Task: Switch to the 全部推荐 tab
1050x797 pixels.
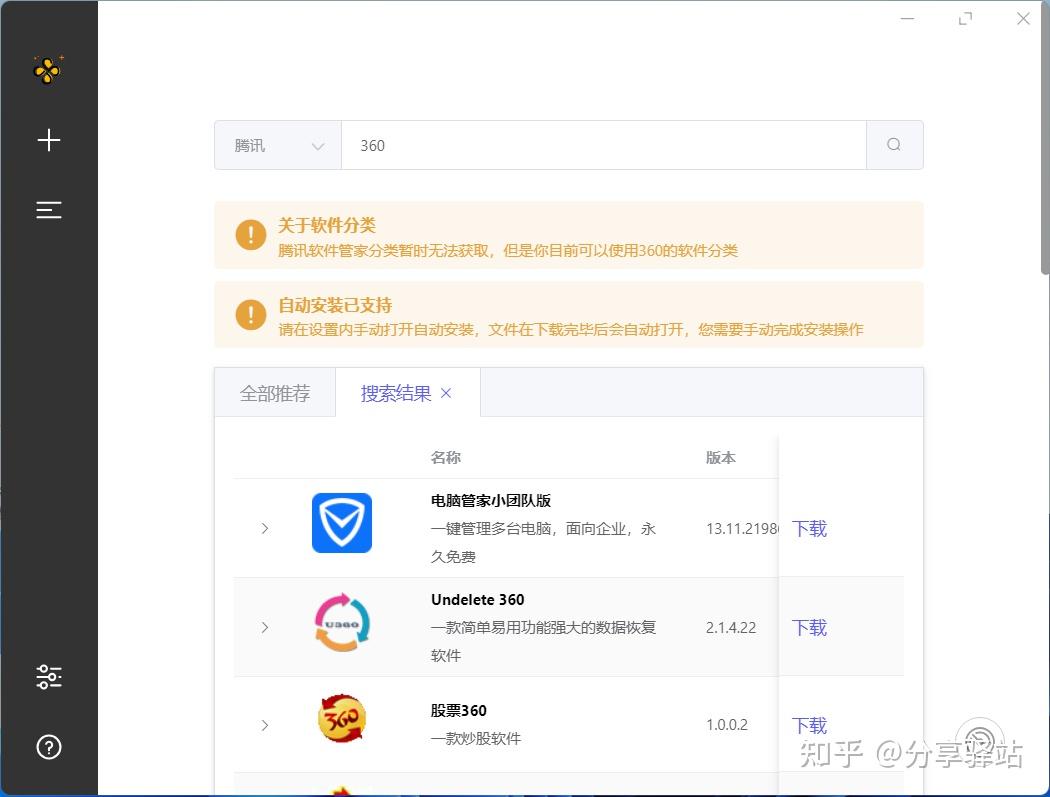Action: pos(275,393)
